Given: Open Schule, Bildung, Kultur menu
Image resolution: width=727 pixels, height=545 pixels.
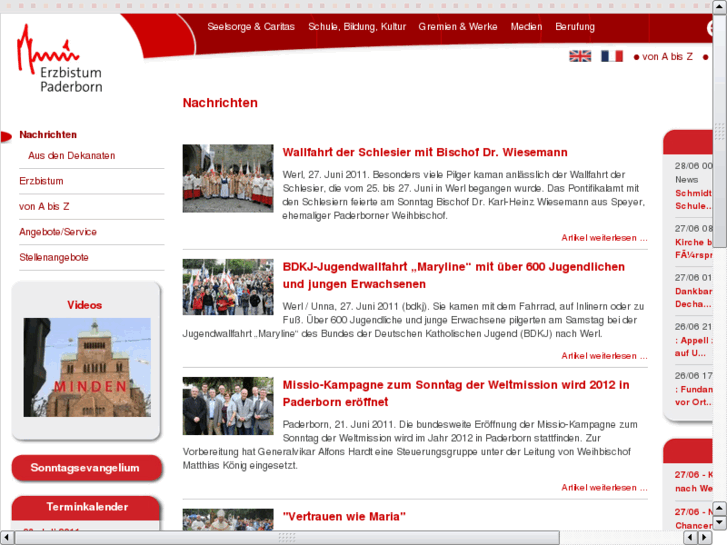Looking at the screenshot, I should [x=357, y=26].
